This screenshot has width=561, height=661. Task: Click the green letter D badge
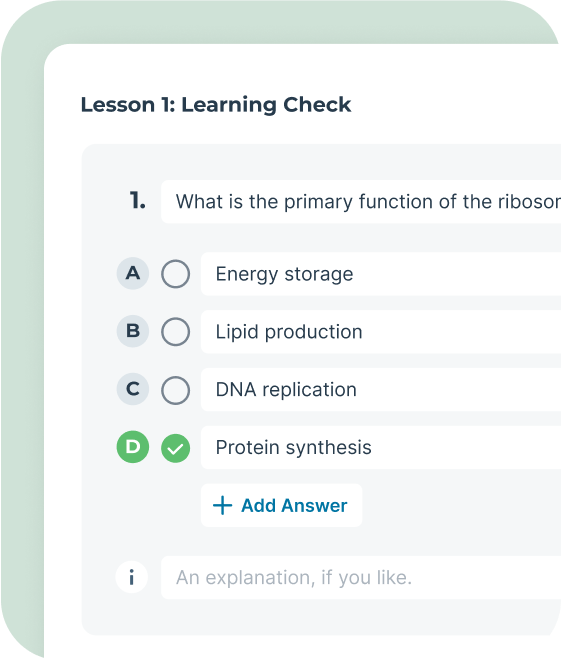(x=133, y=447)
